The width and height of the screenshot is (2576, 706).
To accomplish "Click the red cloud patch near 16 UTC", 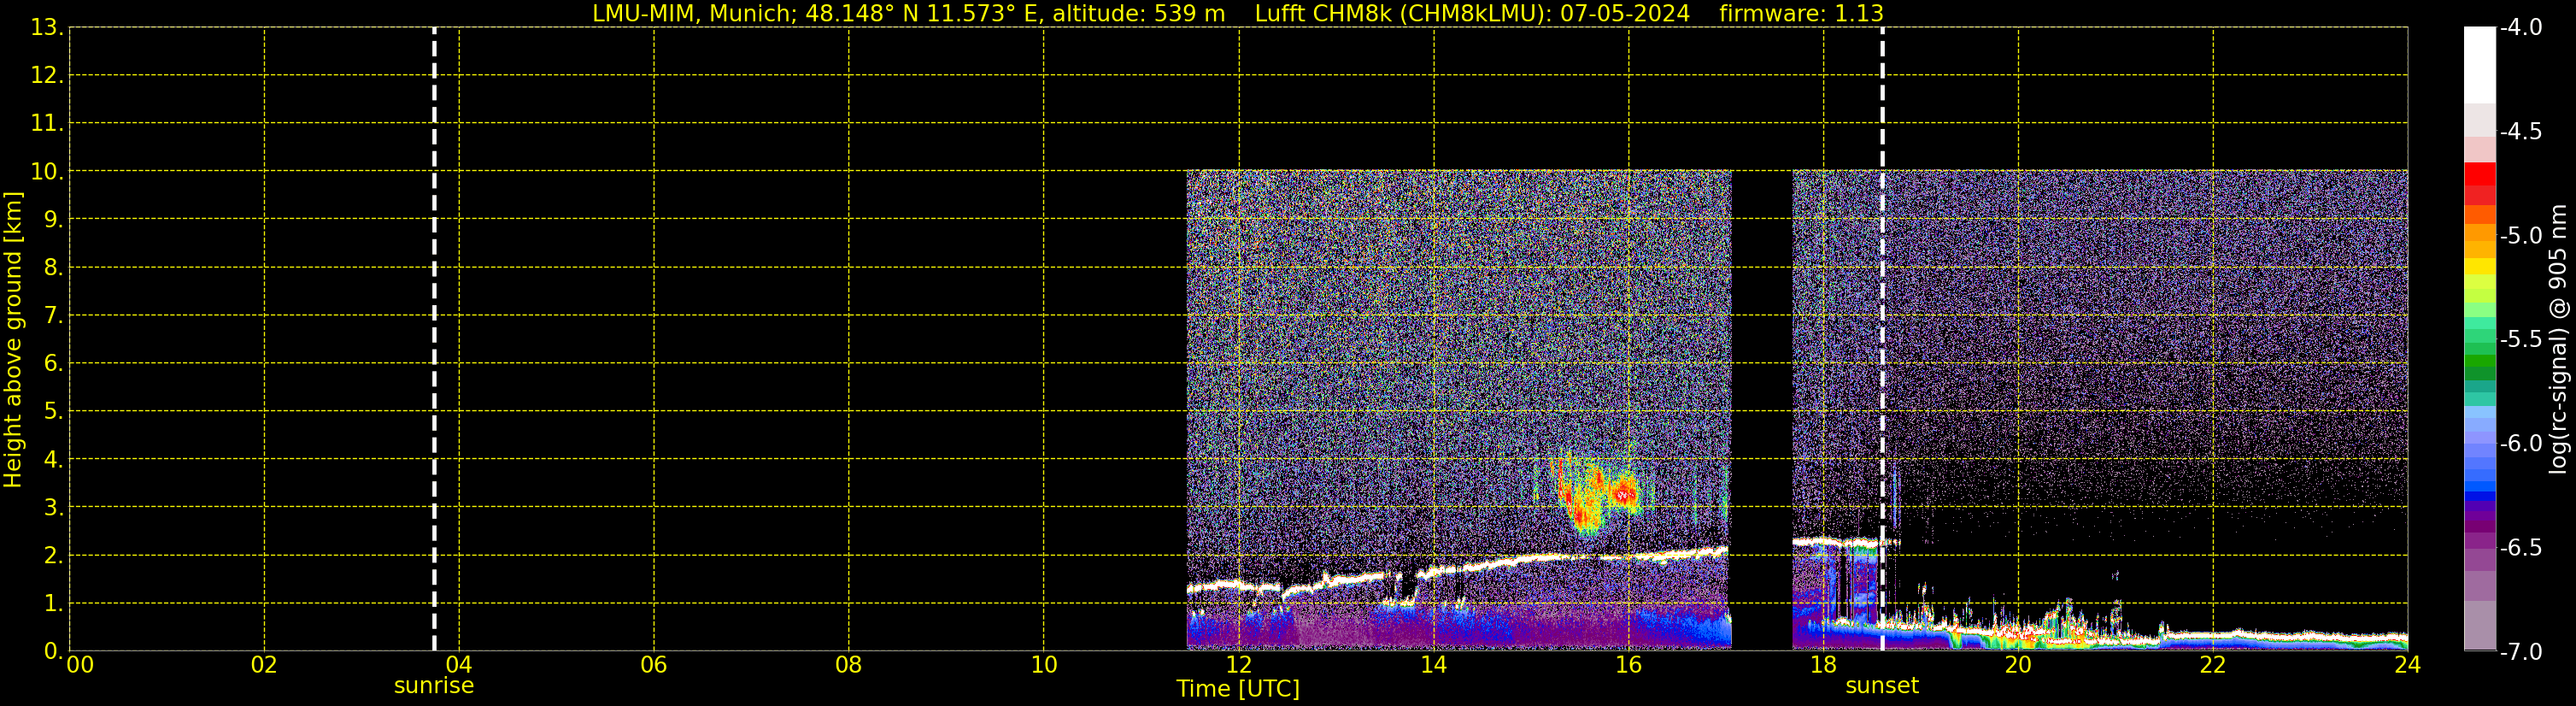I will pos(1625,493).
